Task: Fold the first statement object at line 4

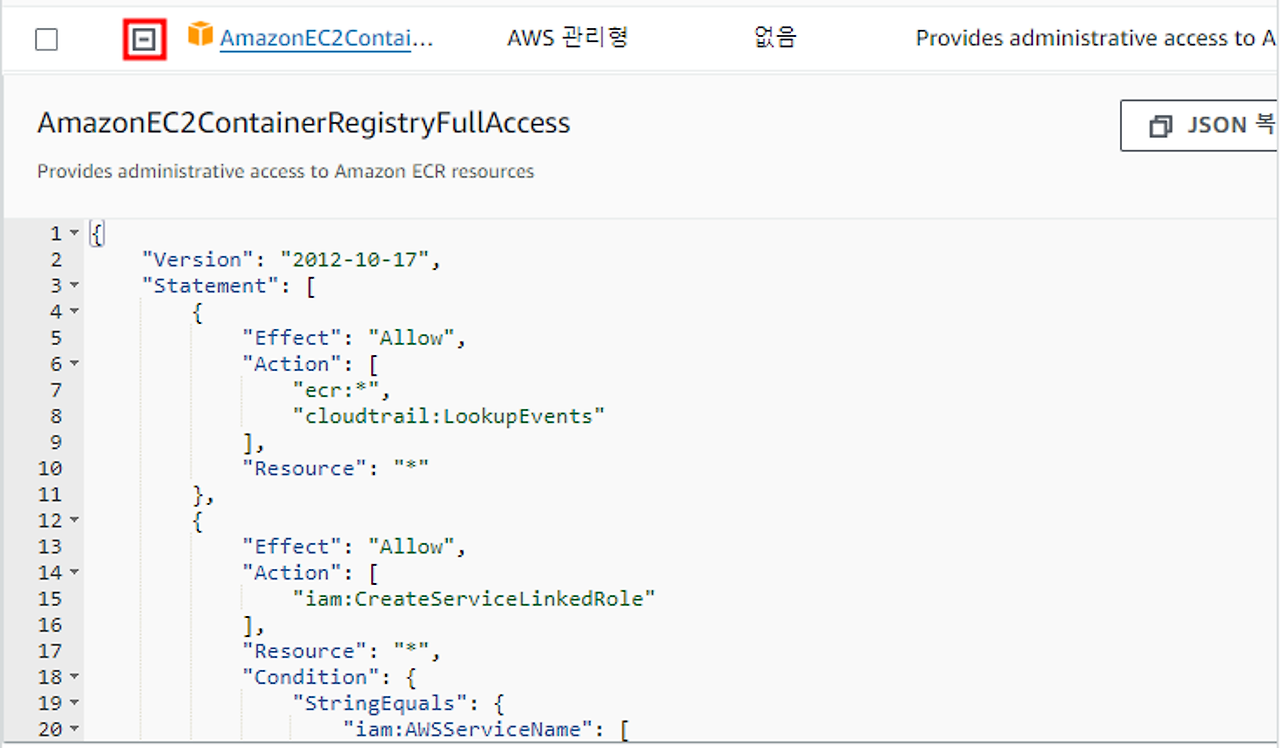Action: [75, 312]
